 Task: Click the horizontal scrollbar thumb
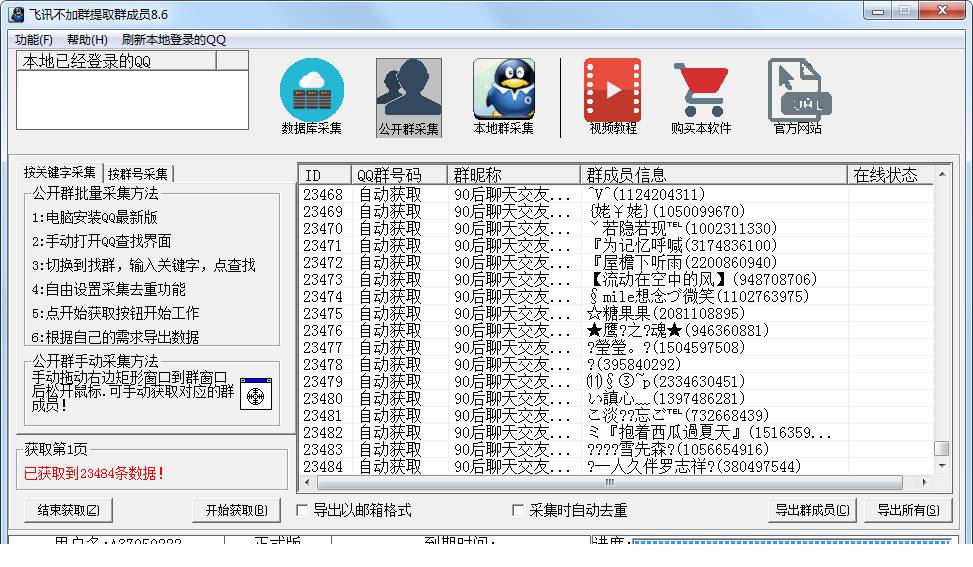pos(609,482)
